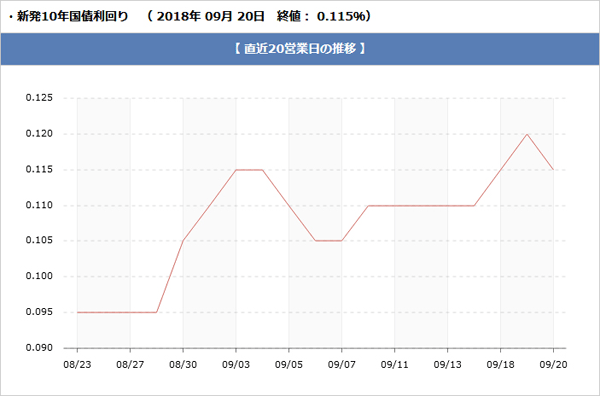The width and height of the screenshot is (600, 396).
Task: Click the 0.110 y-axis label
Action: (x=39, y=205)
